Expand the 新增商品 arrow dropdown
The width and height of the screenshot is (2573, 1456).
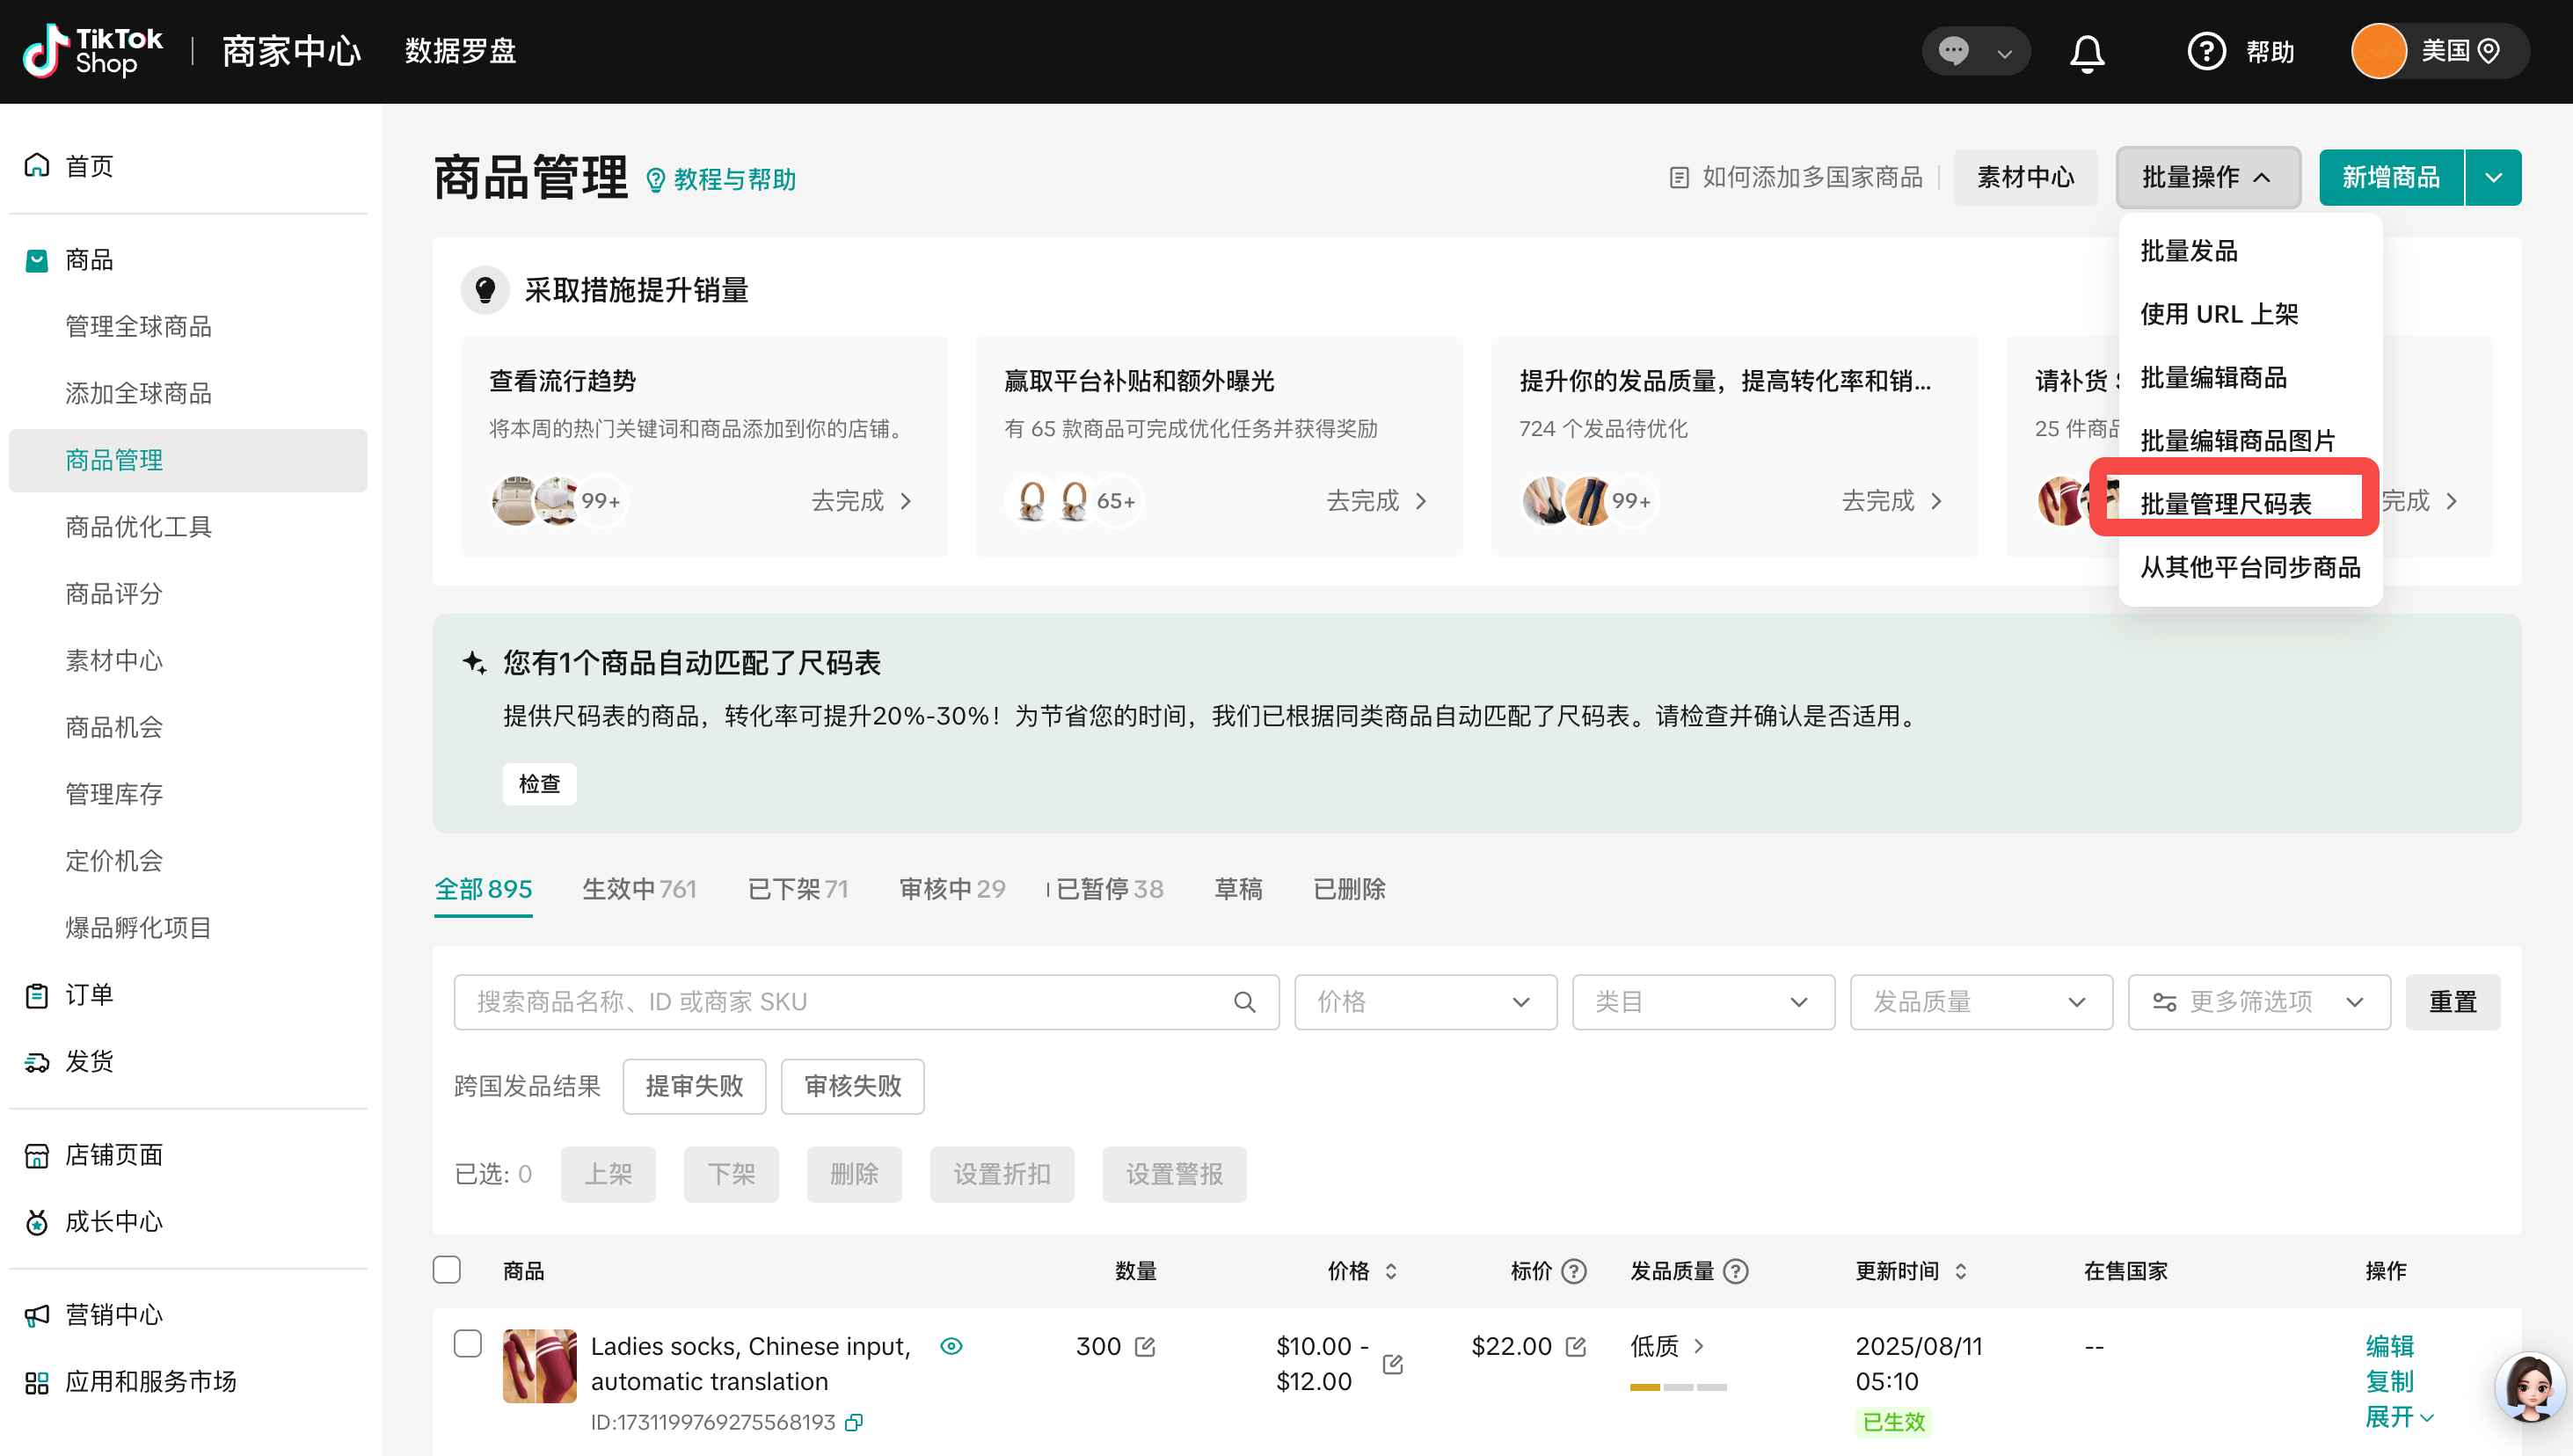click(x=2494, y=178)
